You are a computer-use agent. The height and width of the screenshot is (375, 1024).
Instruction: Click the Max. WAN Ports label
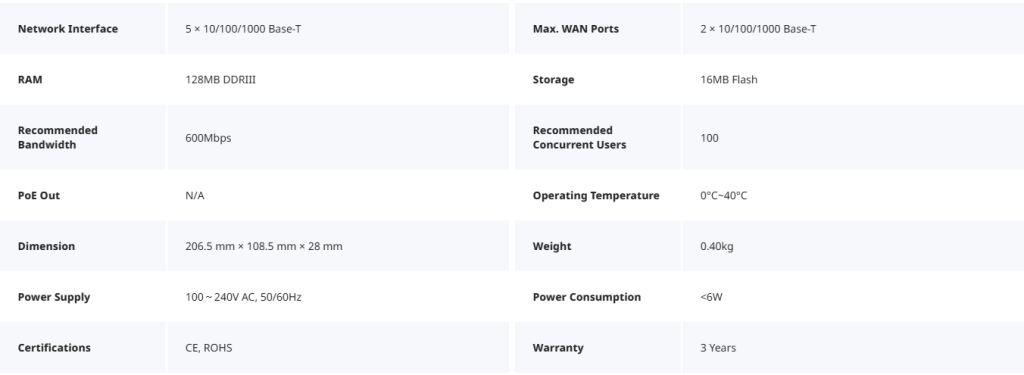tap(576, 29)
